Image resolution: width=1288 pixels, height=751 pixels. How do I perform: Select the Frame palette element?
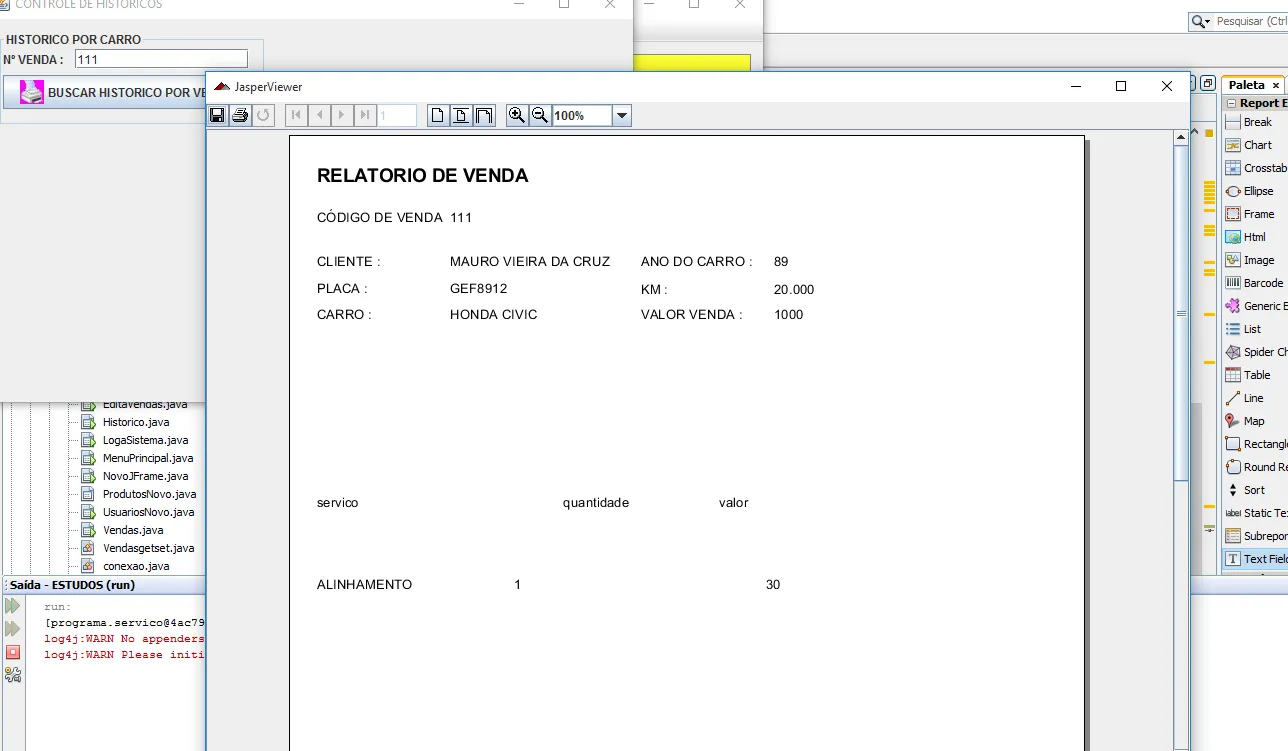click(1257, 214)
